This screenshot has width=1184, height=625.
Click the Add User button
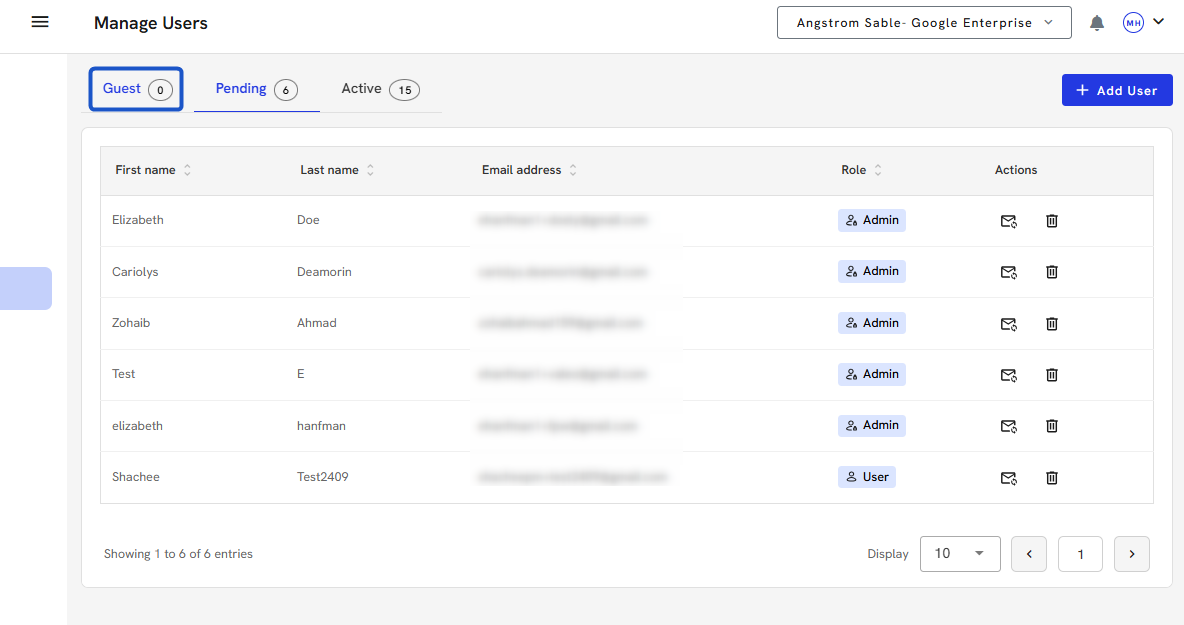tap(1116, 90)
